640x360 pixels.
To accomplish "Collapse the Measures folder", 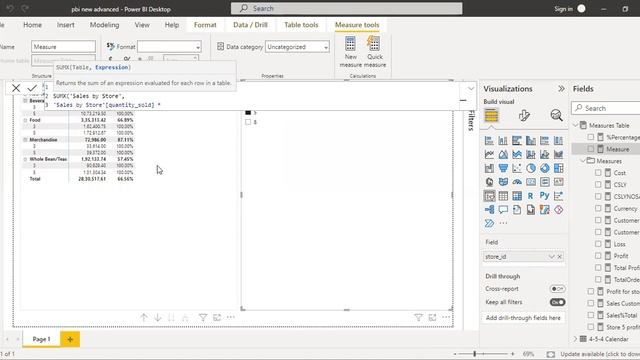I will point(583,161).
